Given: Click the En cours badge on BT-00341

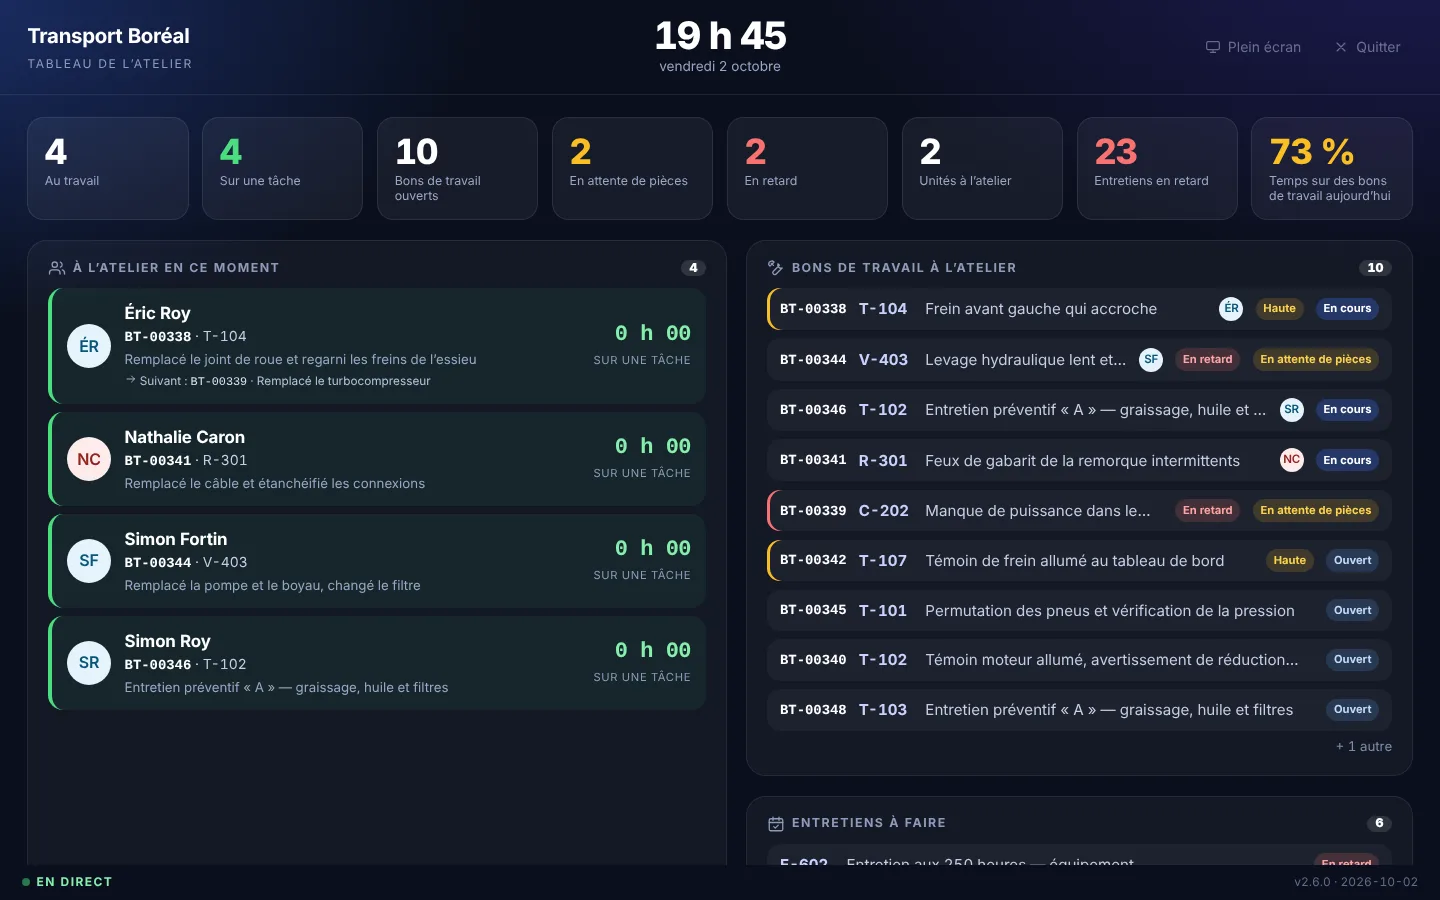Looking at the screenshot, I should click(x=1347, y=460).
